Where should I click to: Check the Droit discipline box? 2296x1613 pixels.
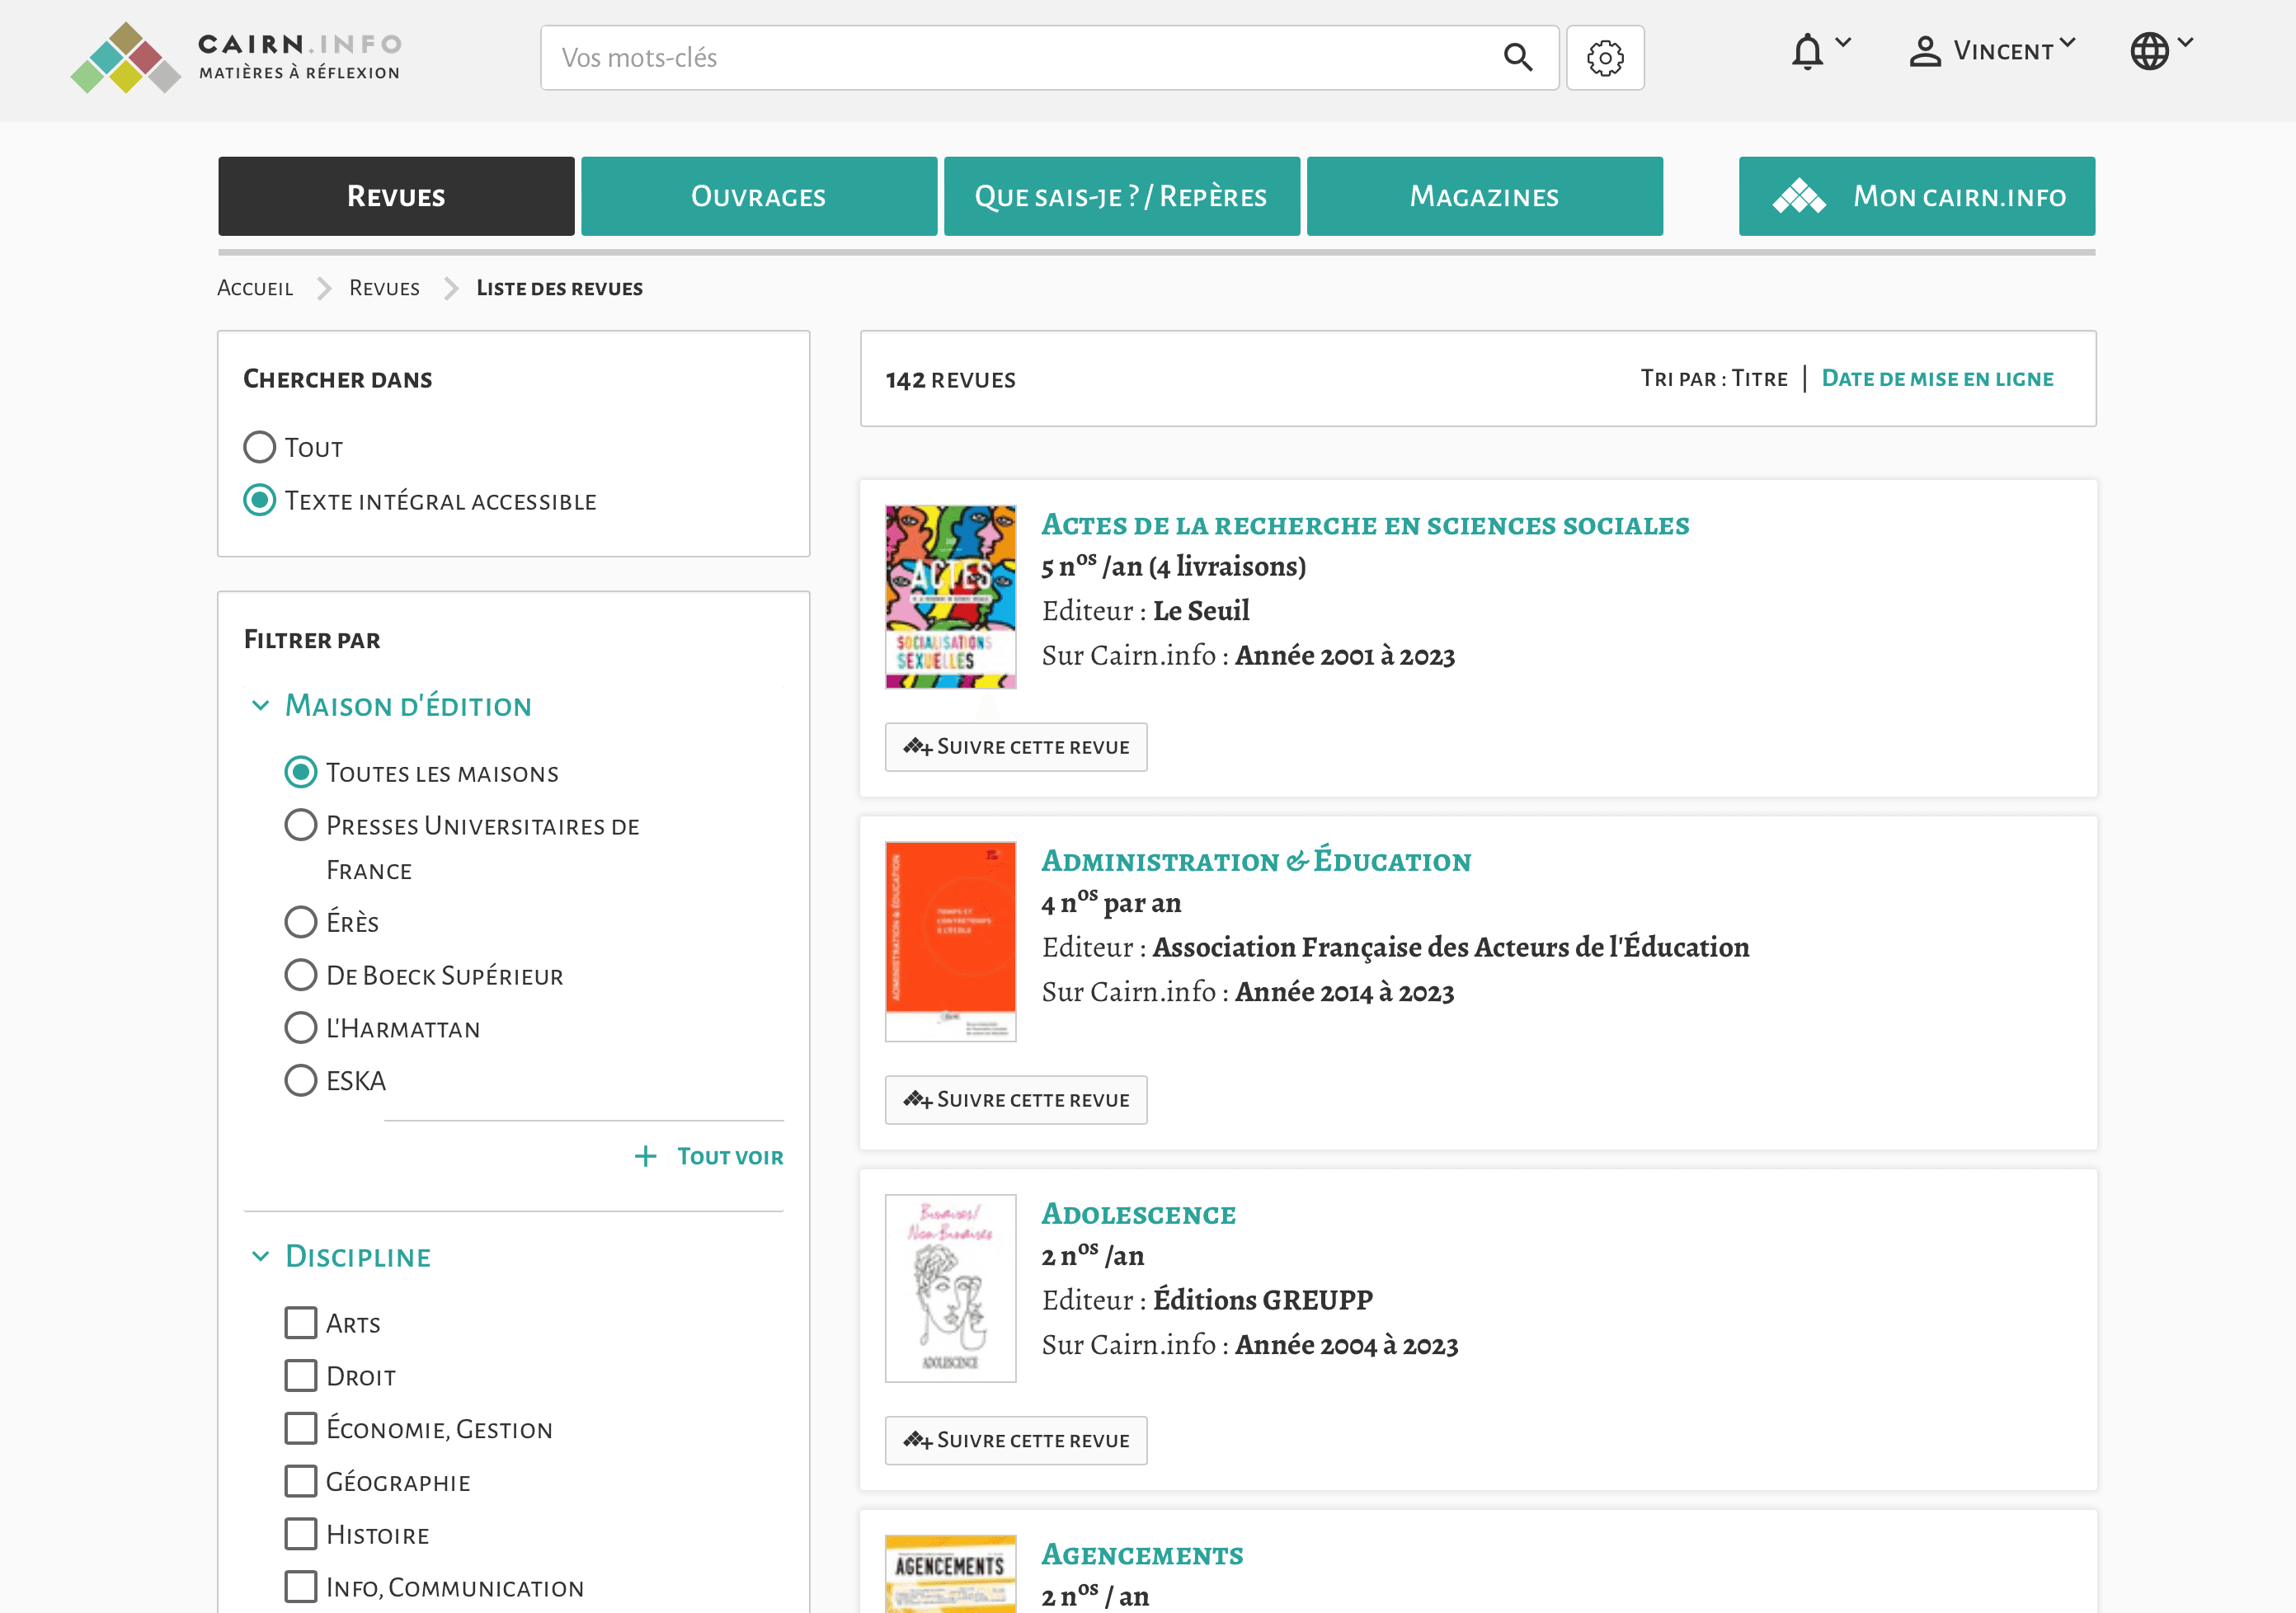tap(301, 1376)
